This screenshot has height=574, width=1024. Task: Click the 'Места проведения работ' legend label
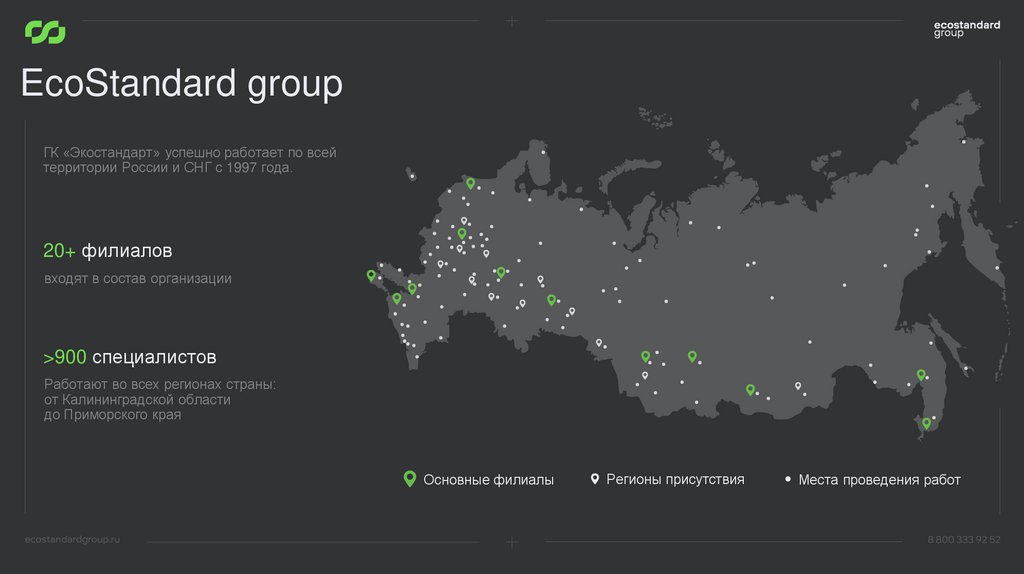[880, 480]
